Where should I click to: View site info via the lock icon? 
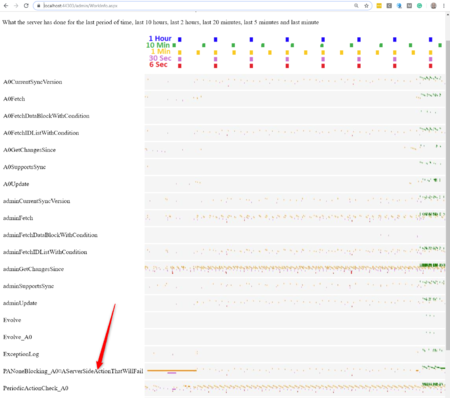(39, 6)
